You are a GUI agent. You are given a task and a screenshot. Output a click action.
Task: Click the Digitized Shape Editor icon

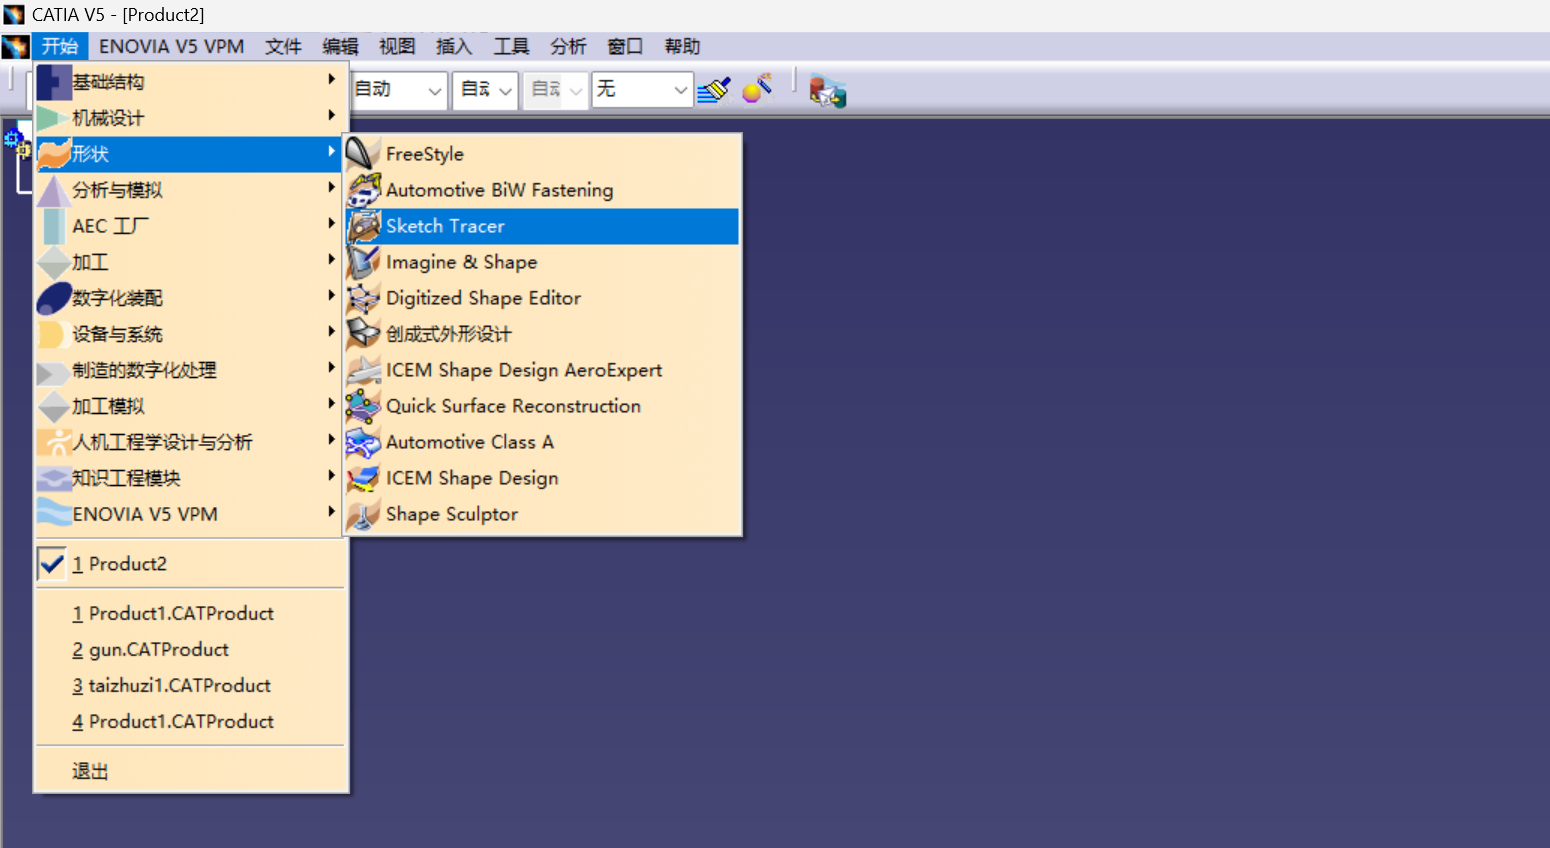363,298
